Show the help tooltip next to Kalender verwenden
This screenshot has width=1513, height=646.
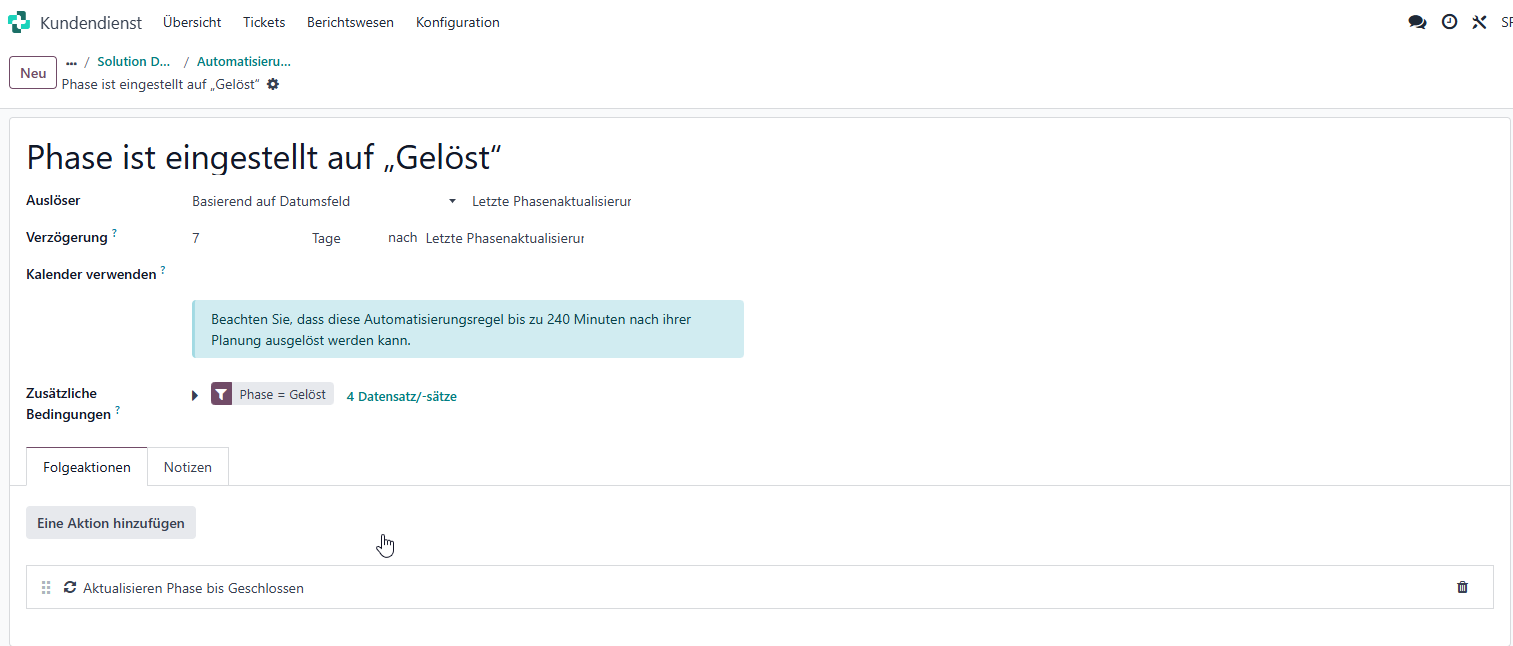click(163, 270)
